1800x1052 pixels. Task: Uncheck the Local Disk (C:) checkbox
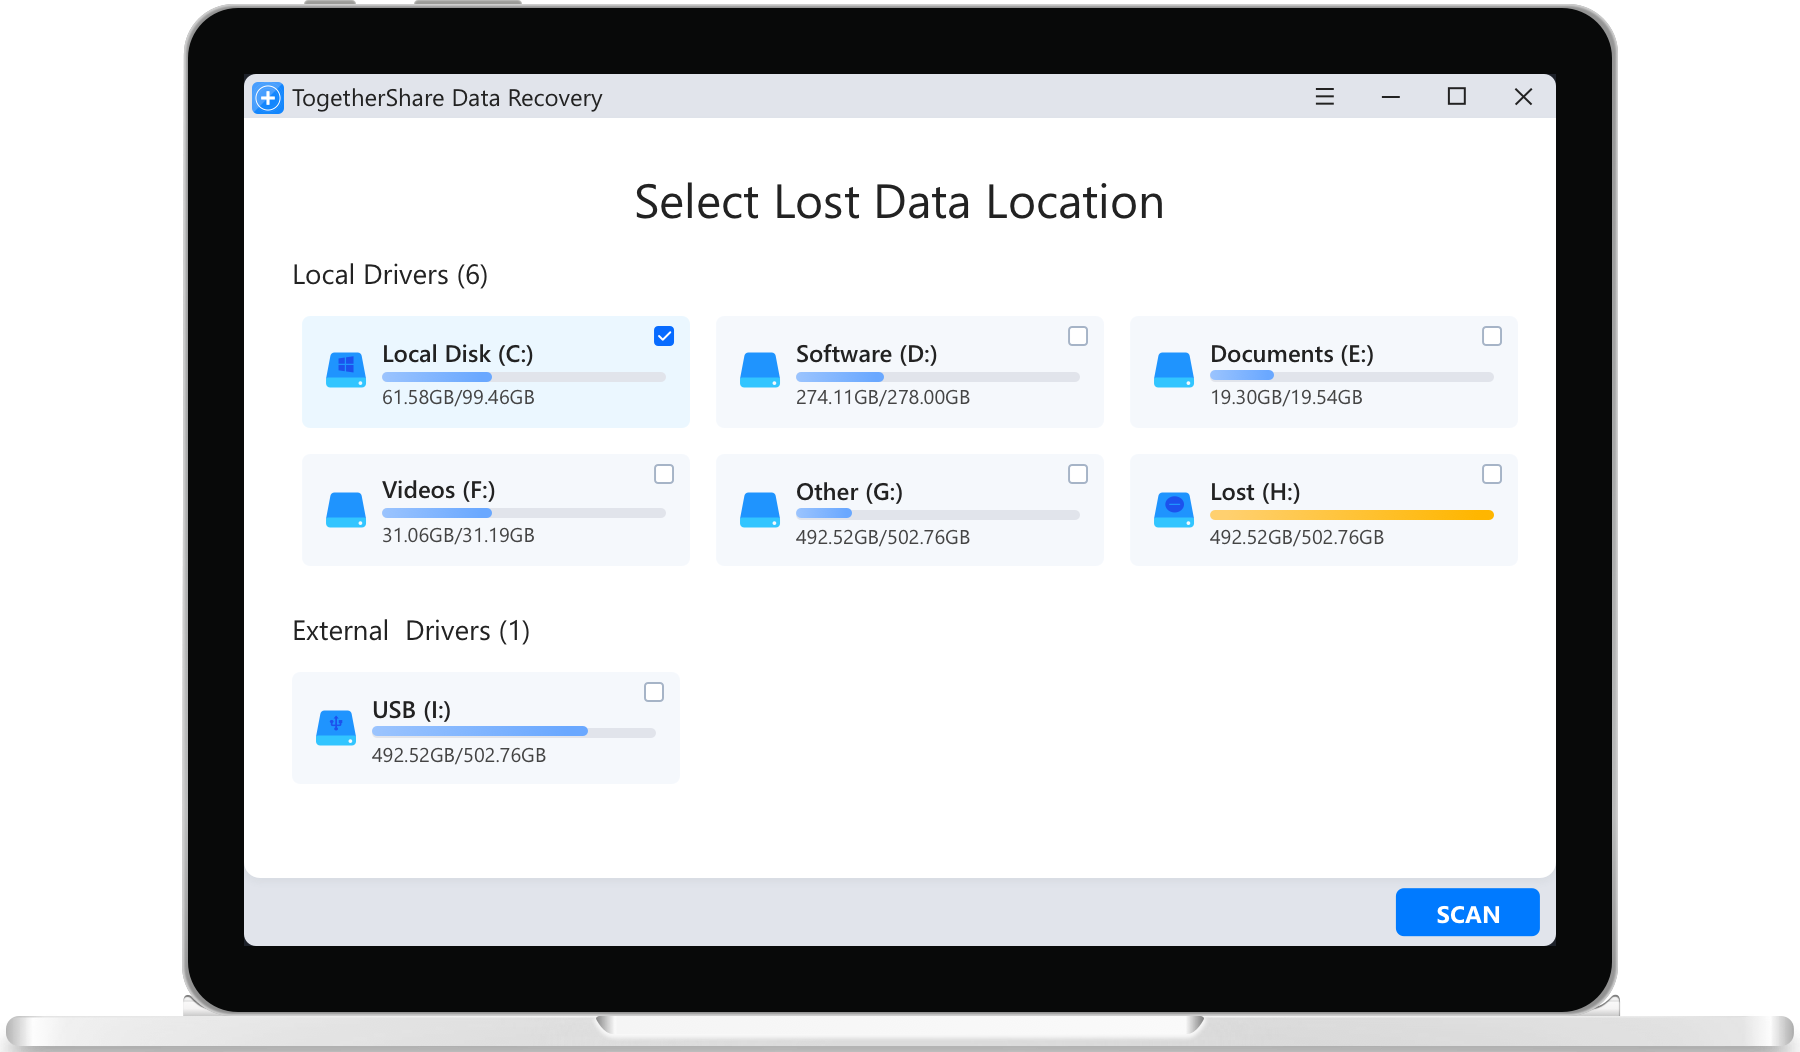tap(664, 336)
